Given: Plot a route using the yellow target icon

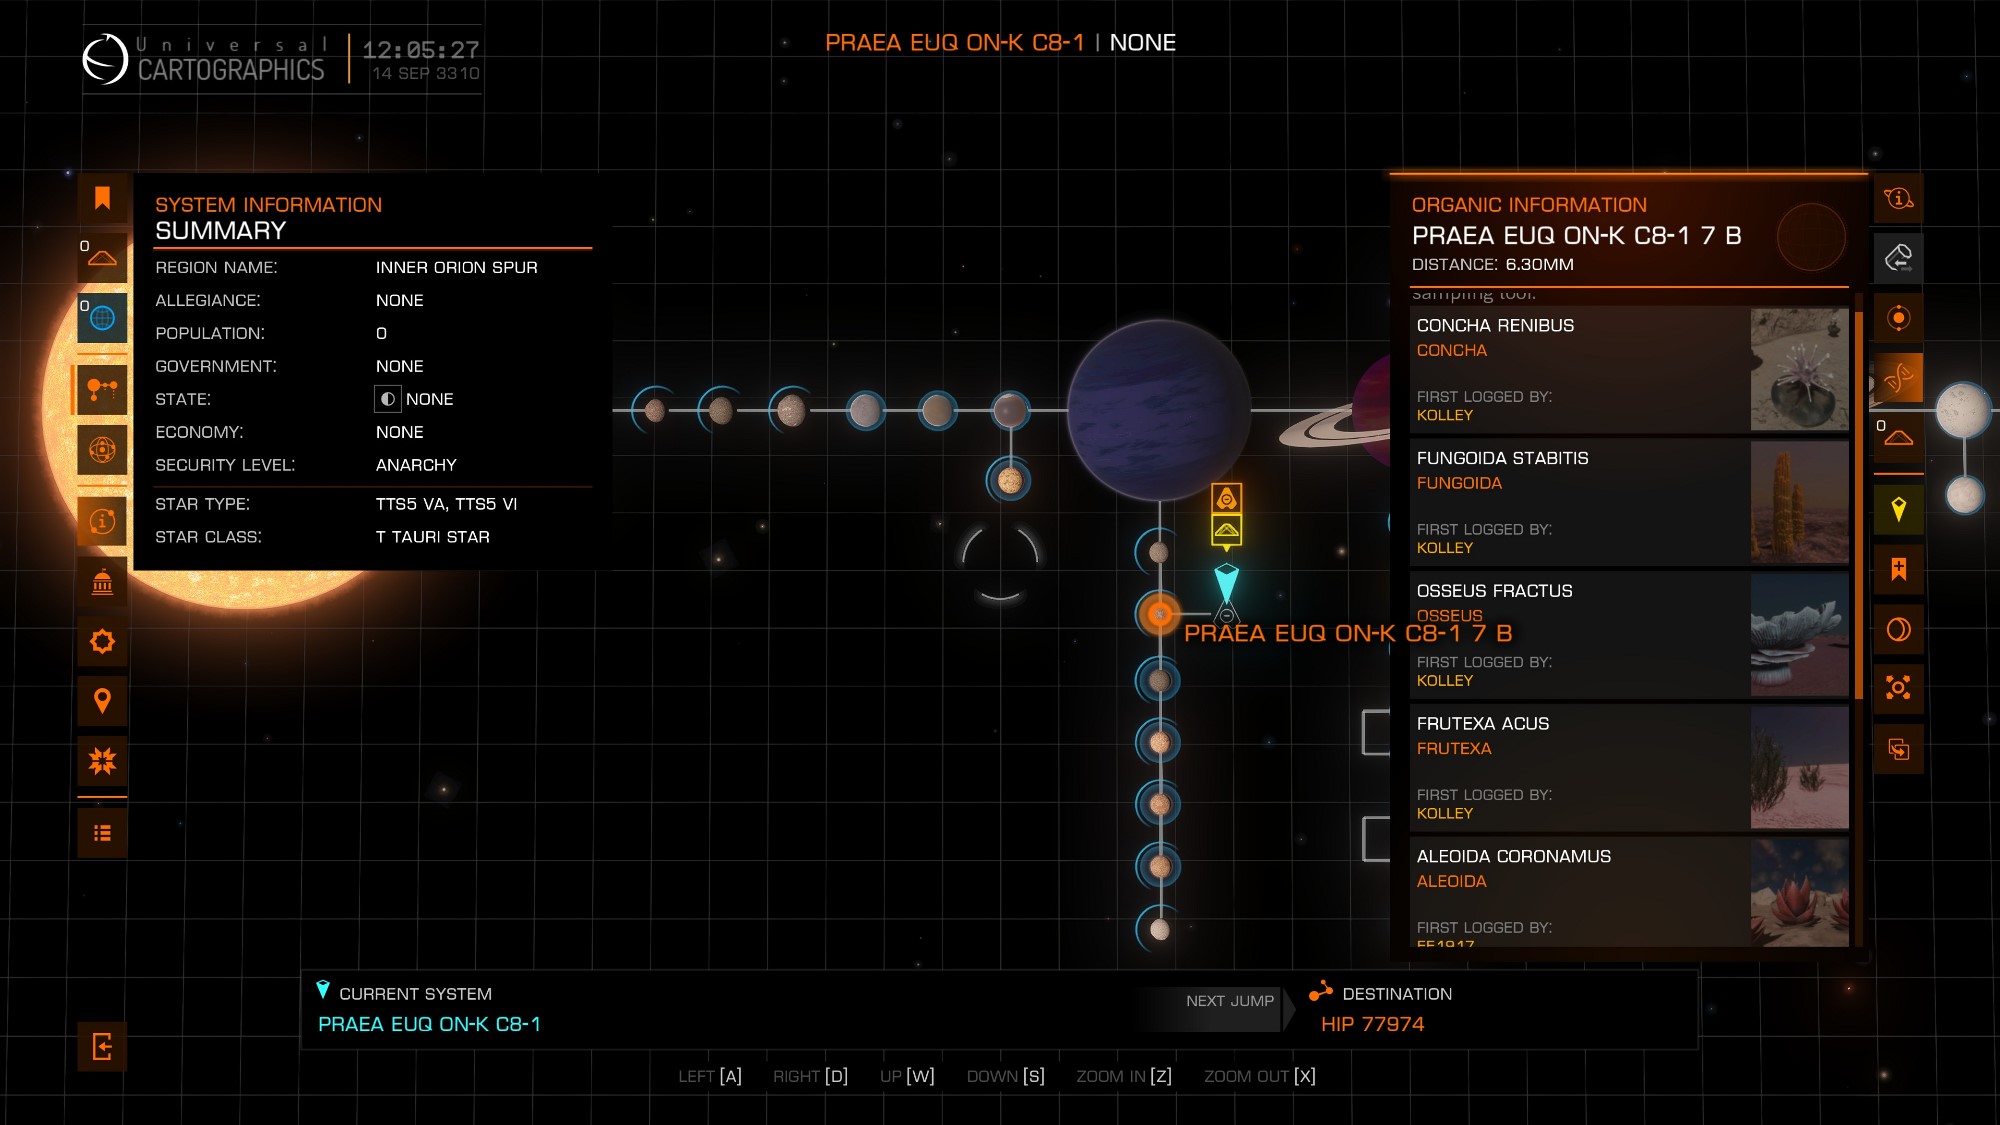Looking at the screenshot, I should 1898,510.
